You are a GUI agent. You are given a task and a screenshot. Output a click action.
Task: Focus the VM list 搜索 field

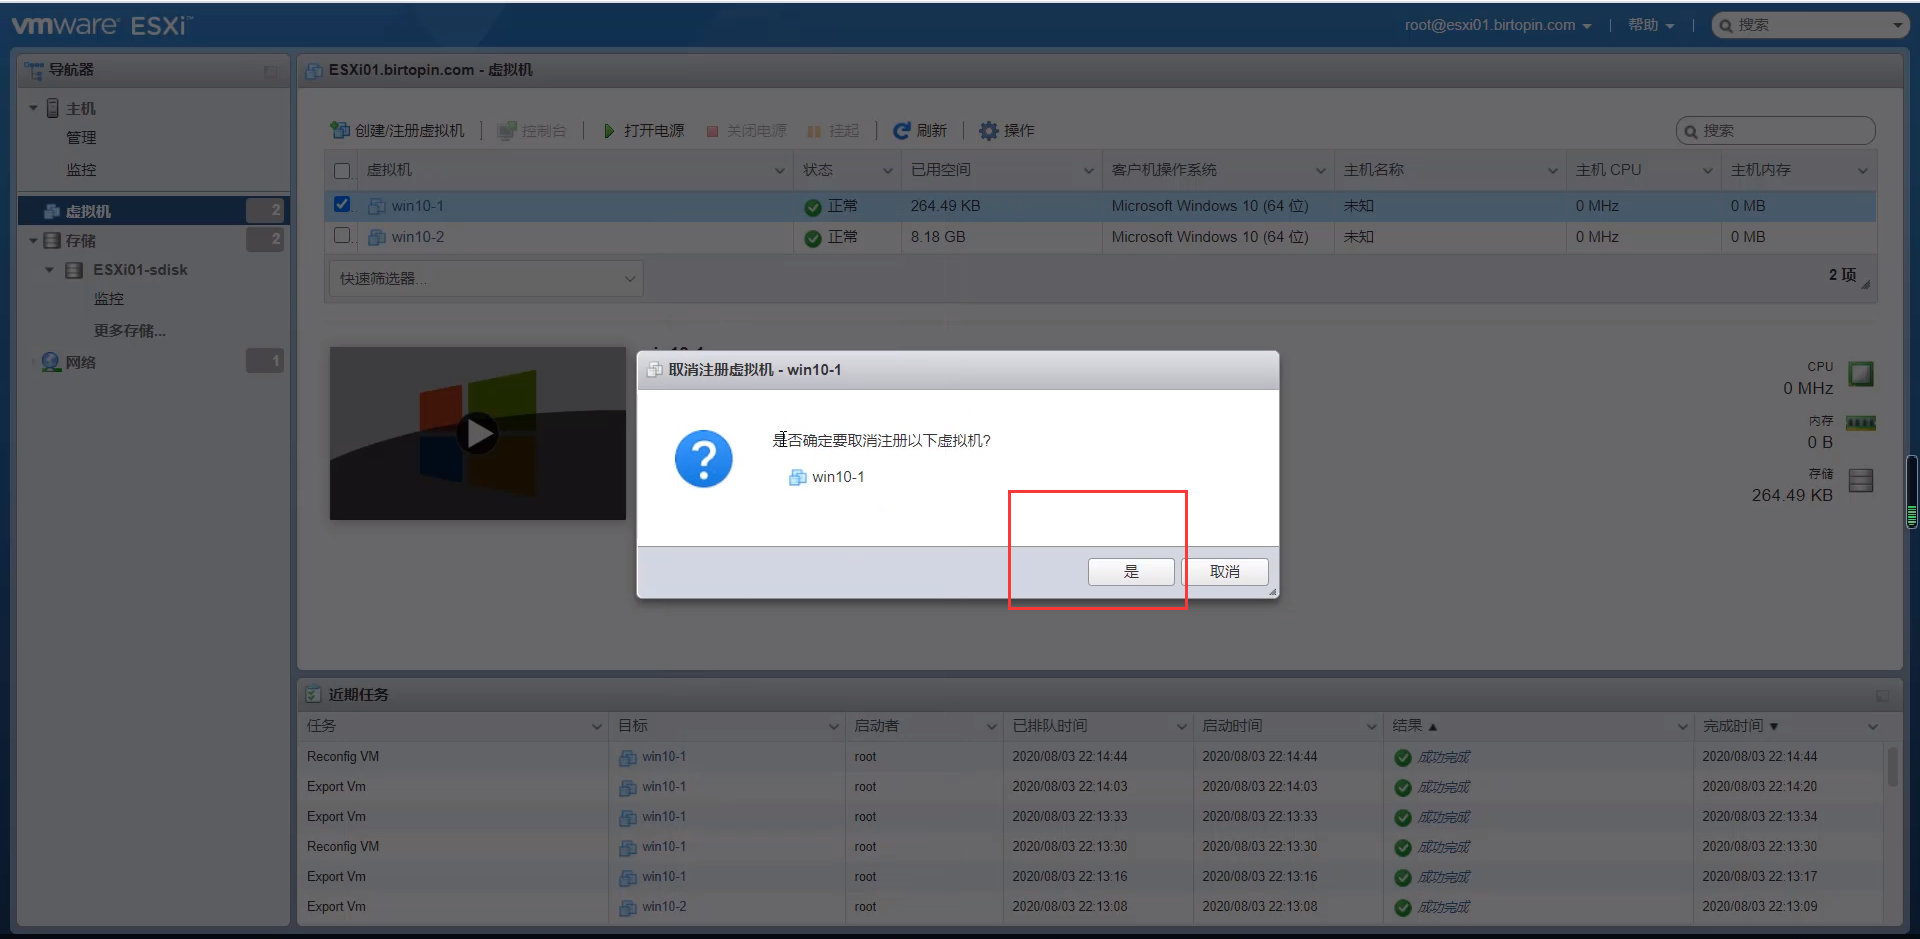coord(1775,131)
